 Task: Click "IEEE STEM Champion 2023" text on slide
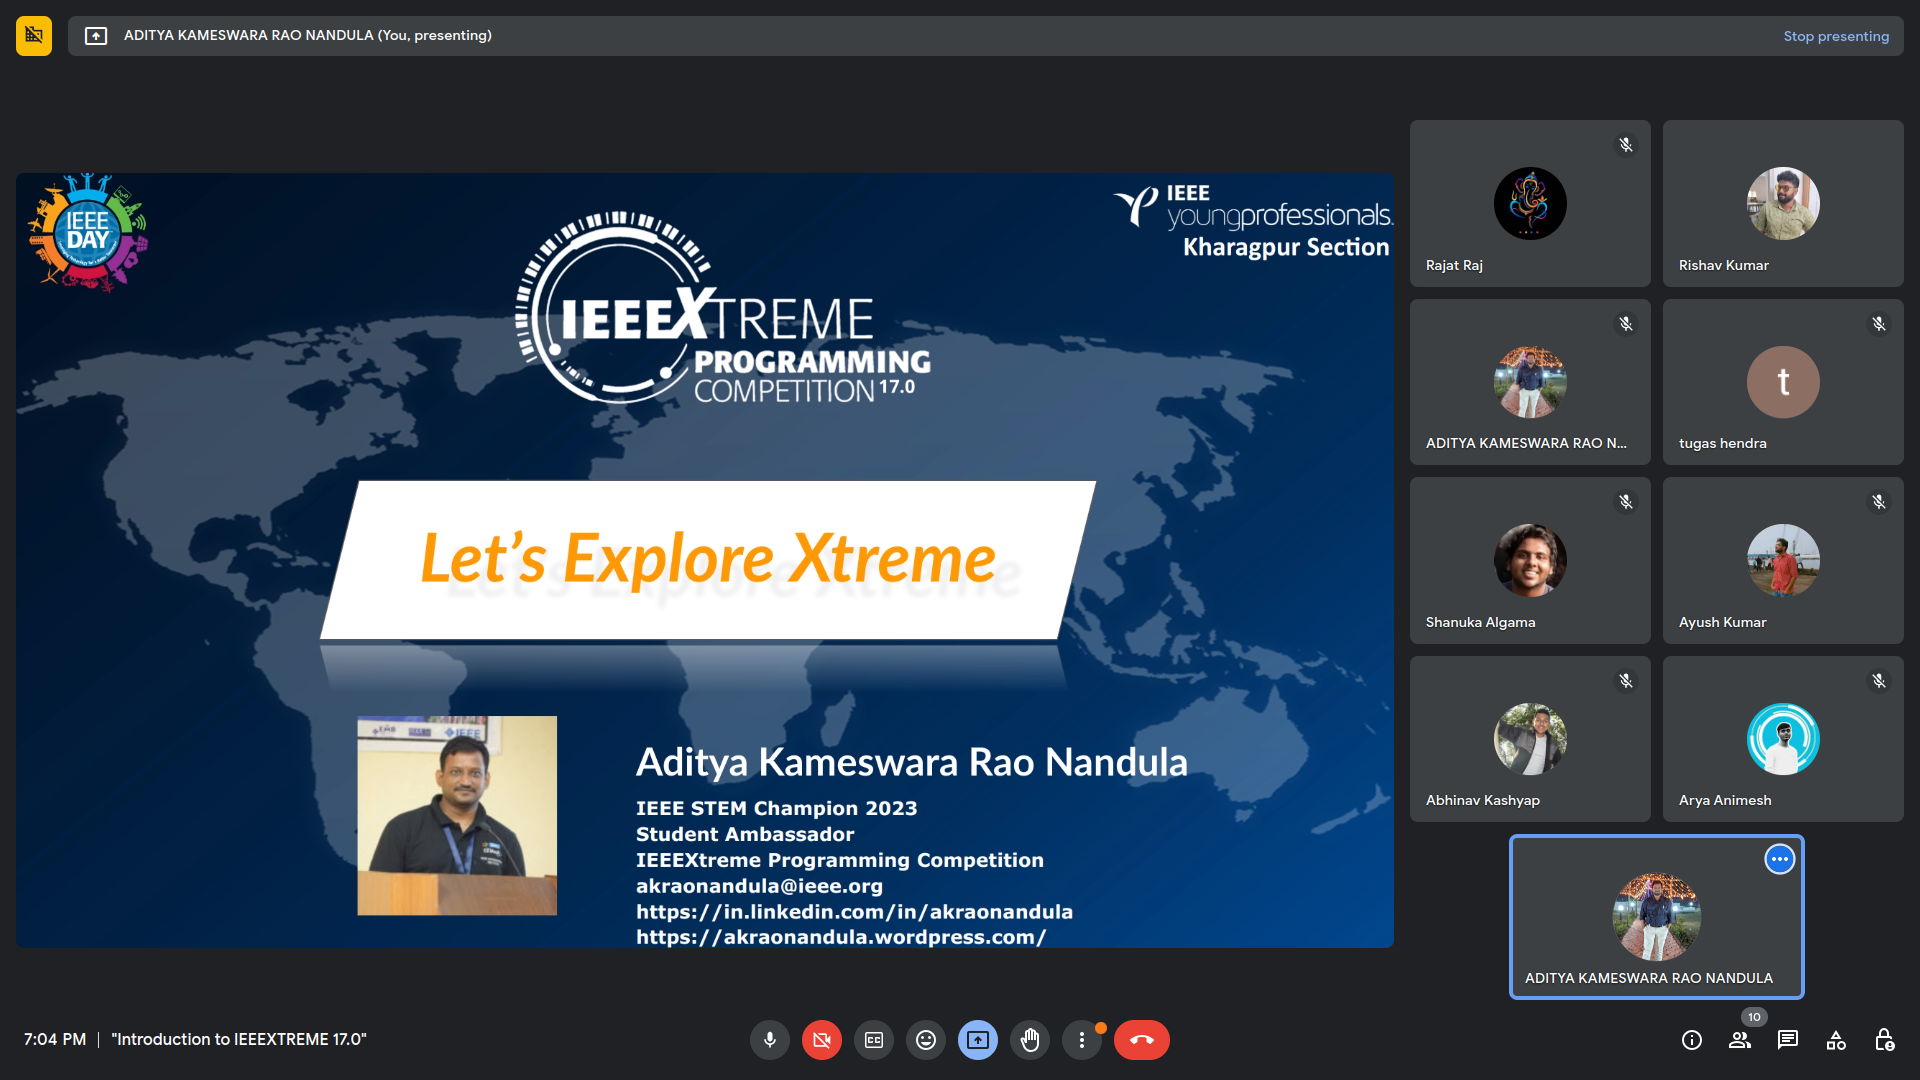click(776, 808)
